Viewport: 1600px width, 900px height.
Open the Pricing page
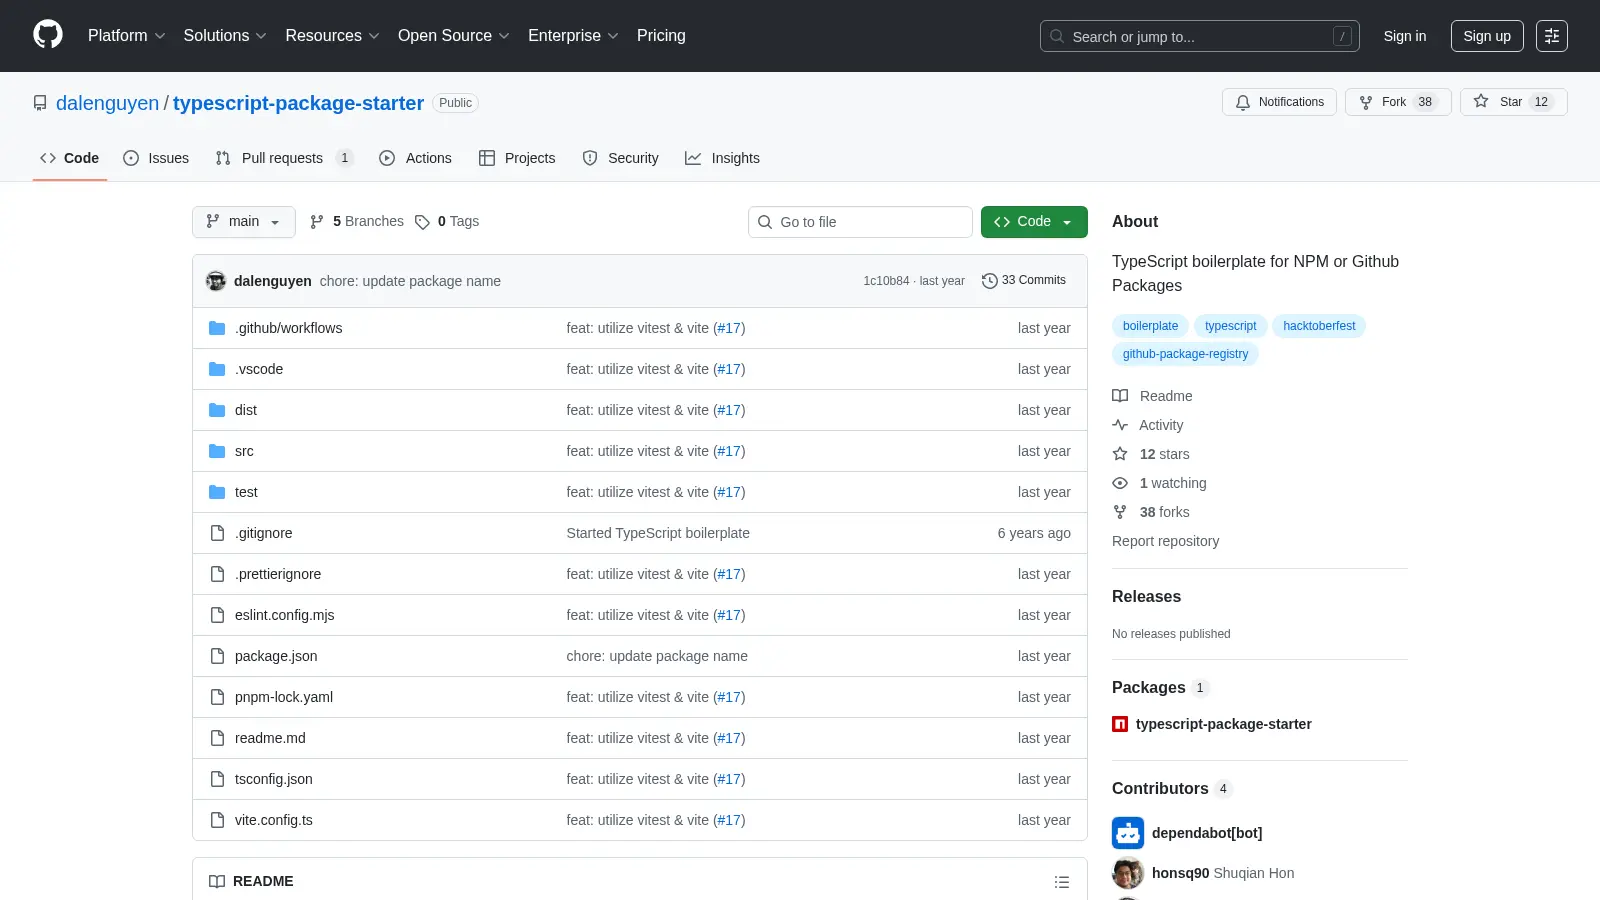661,36
